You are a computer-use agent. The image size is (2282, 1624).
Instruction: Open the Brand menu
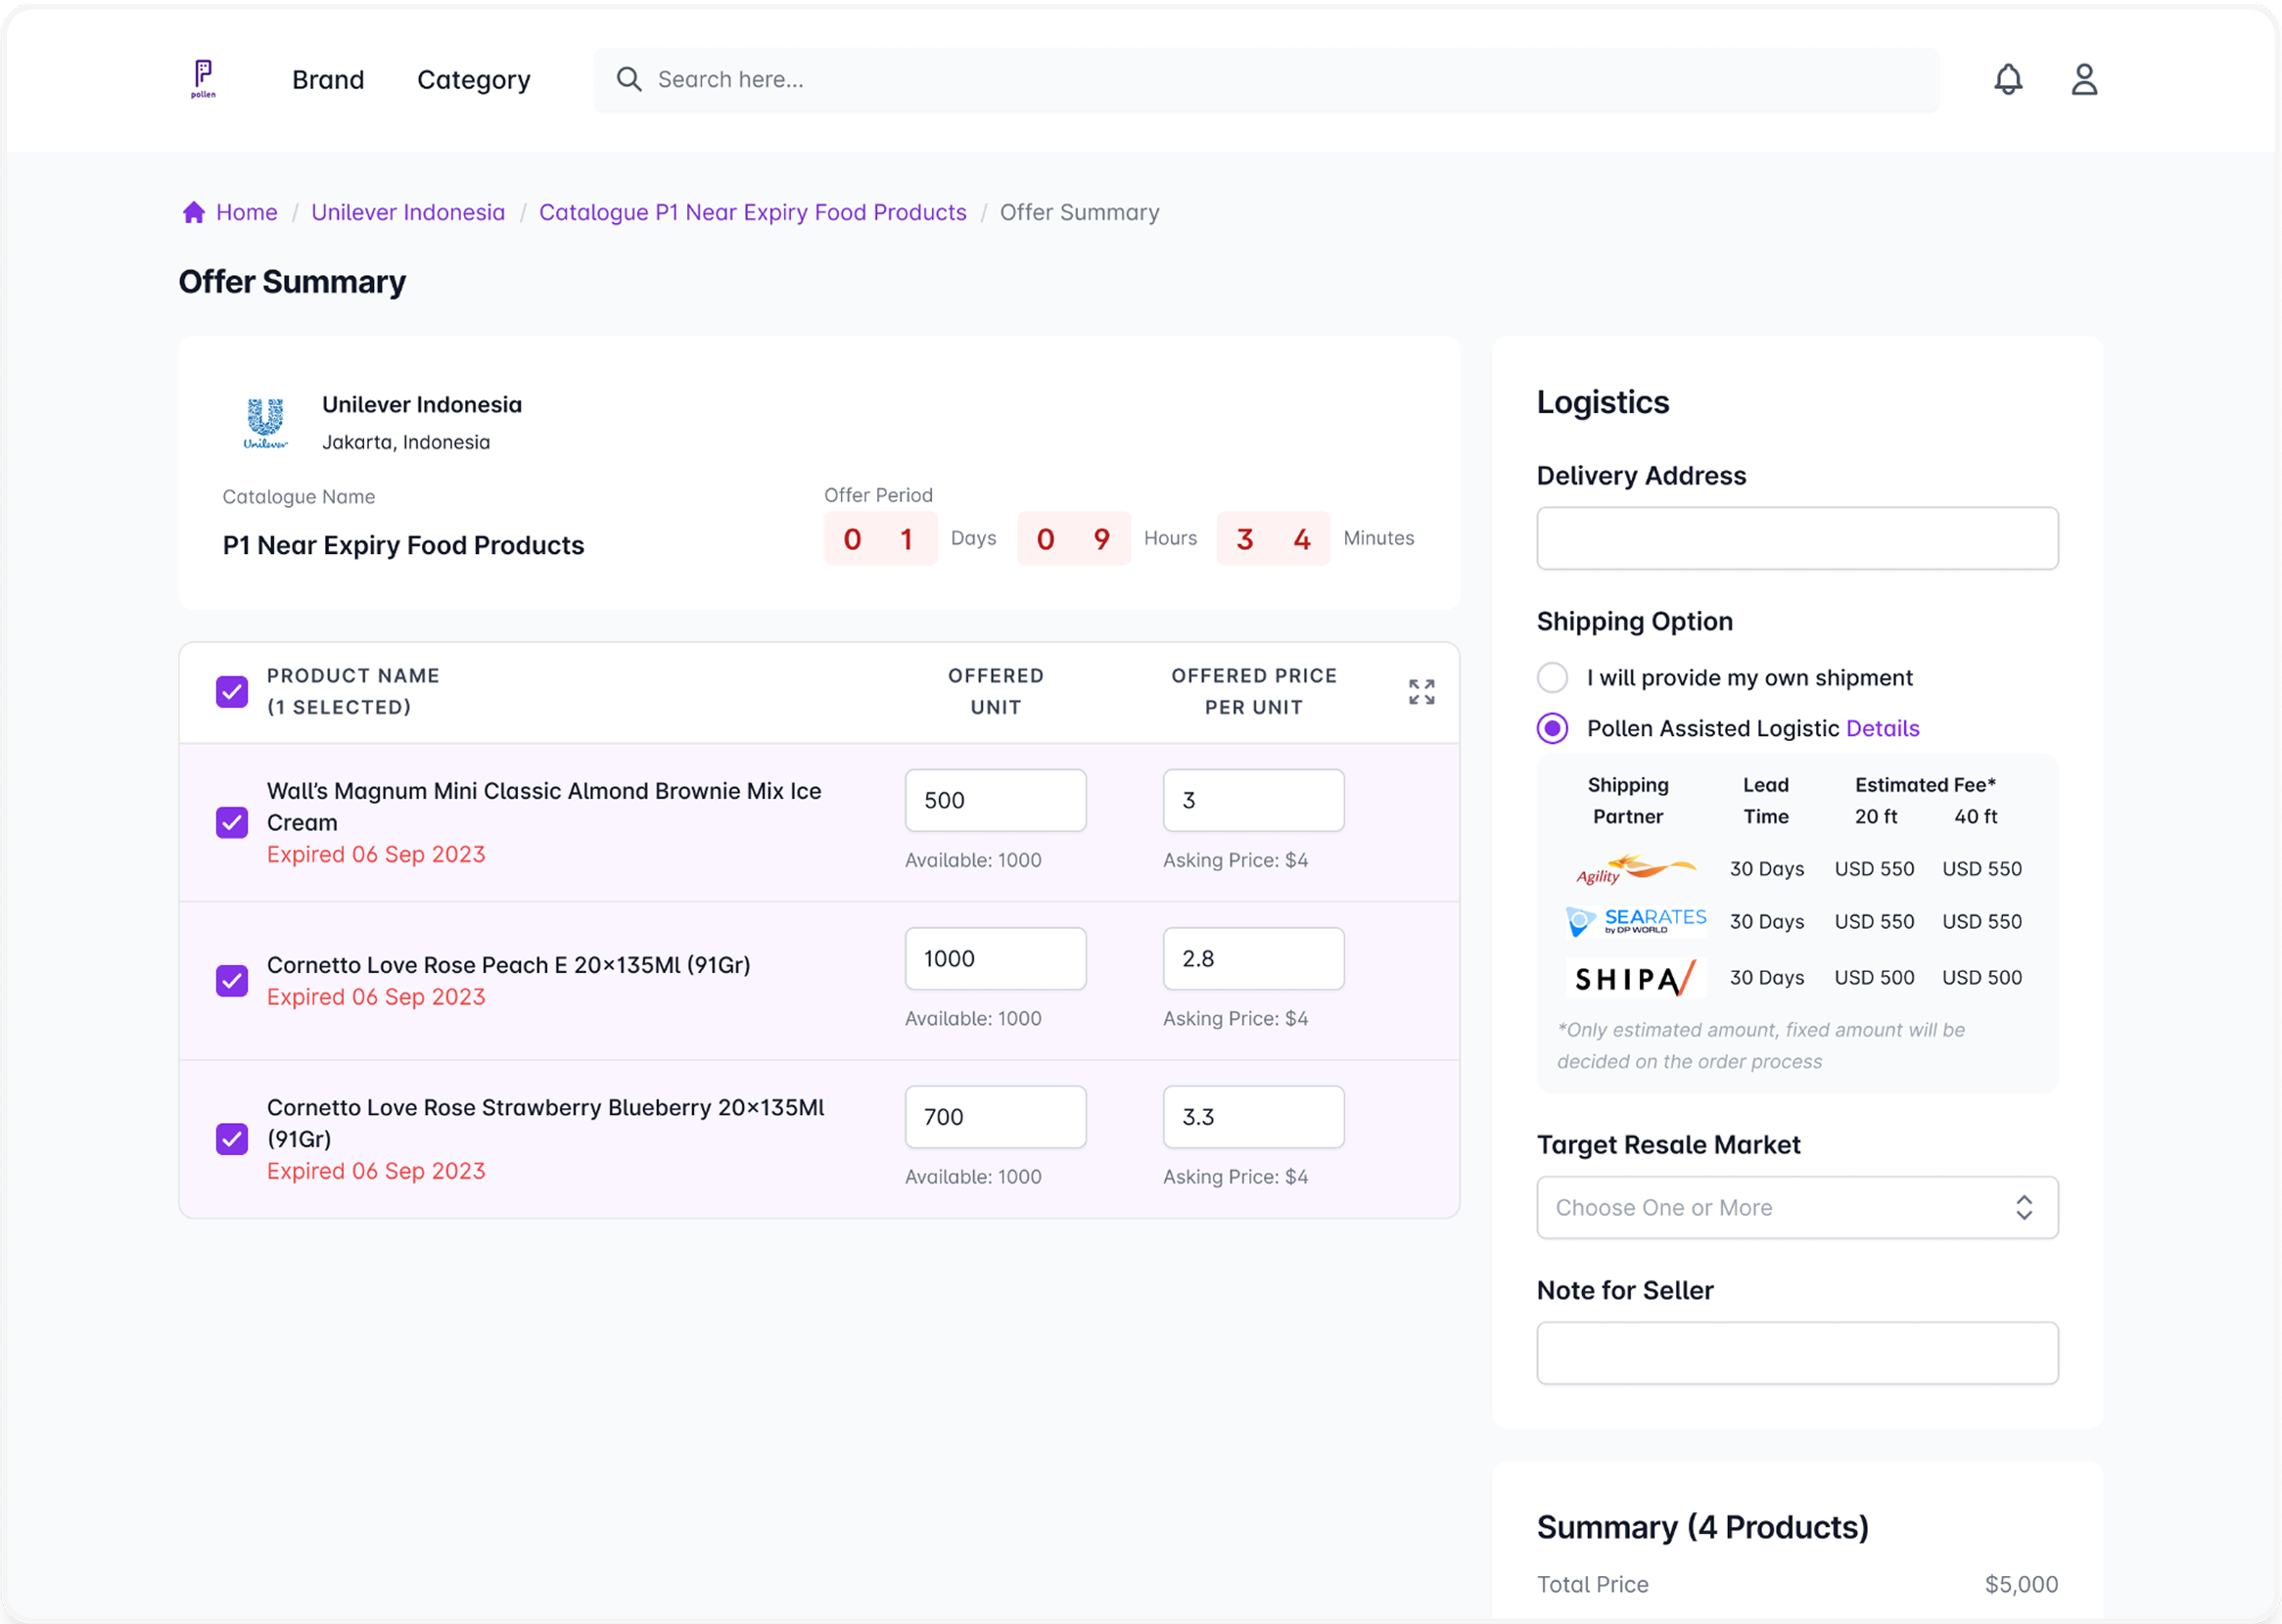click(x=328, y=79)
